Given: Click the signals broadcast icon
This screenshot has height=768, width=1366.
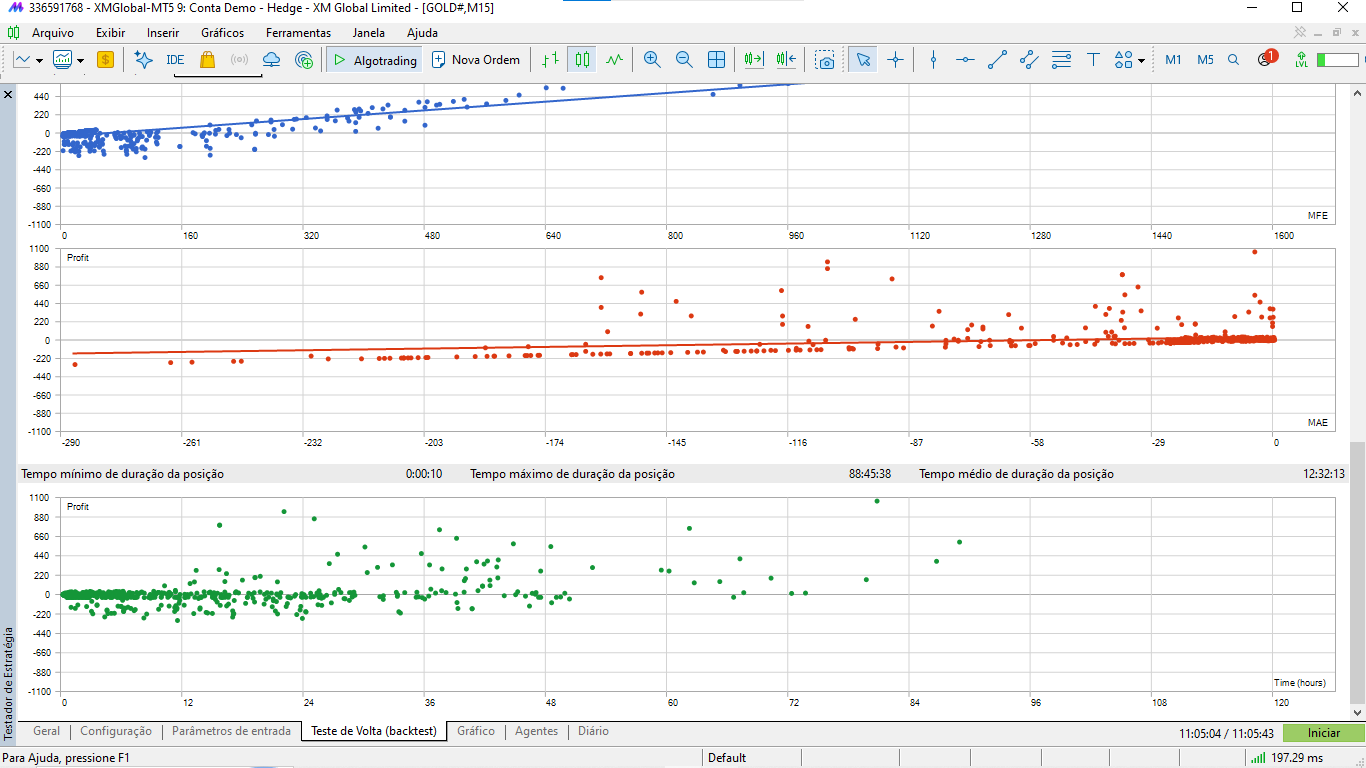Looking at the screenshot, I should pyautogui.click(x=239, y=60).
